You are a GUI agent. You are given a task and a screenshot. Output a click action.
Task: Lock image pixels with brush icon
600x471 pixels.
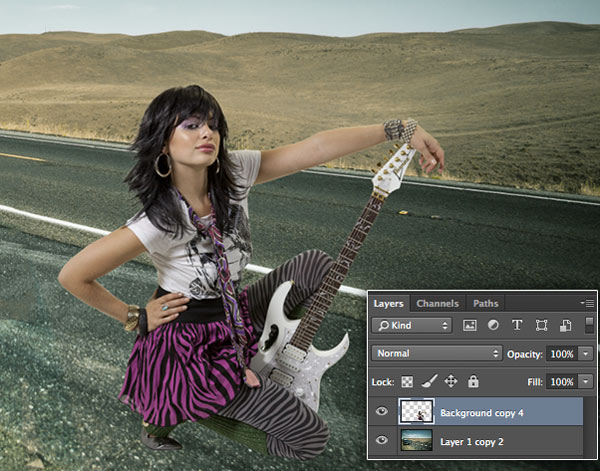pyautogui.click(x=428, y=381)
